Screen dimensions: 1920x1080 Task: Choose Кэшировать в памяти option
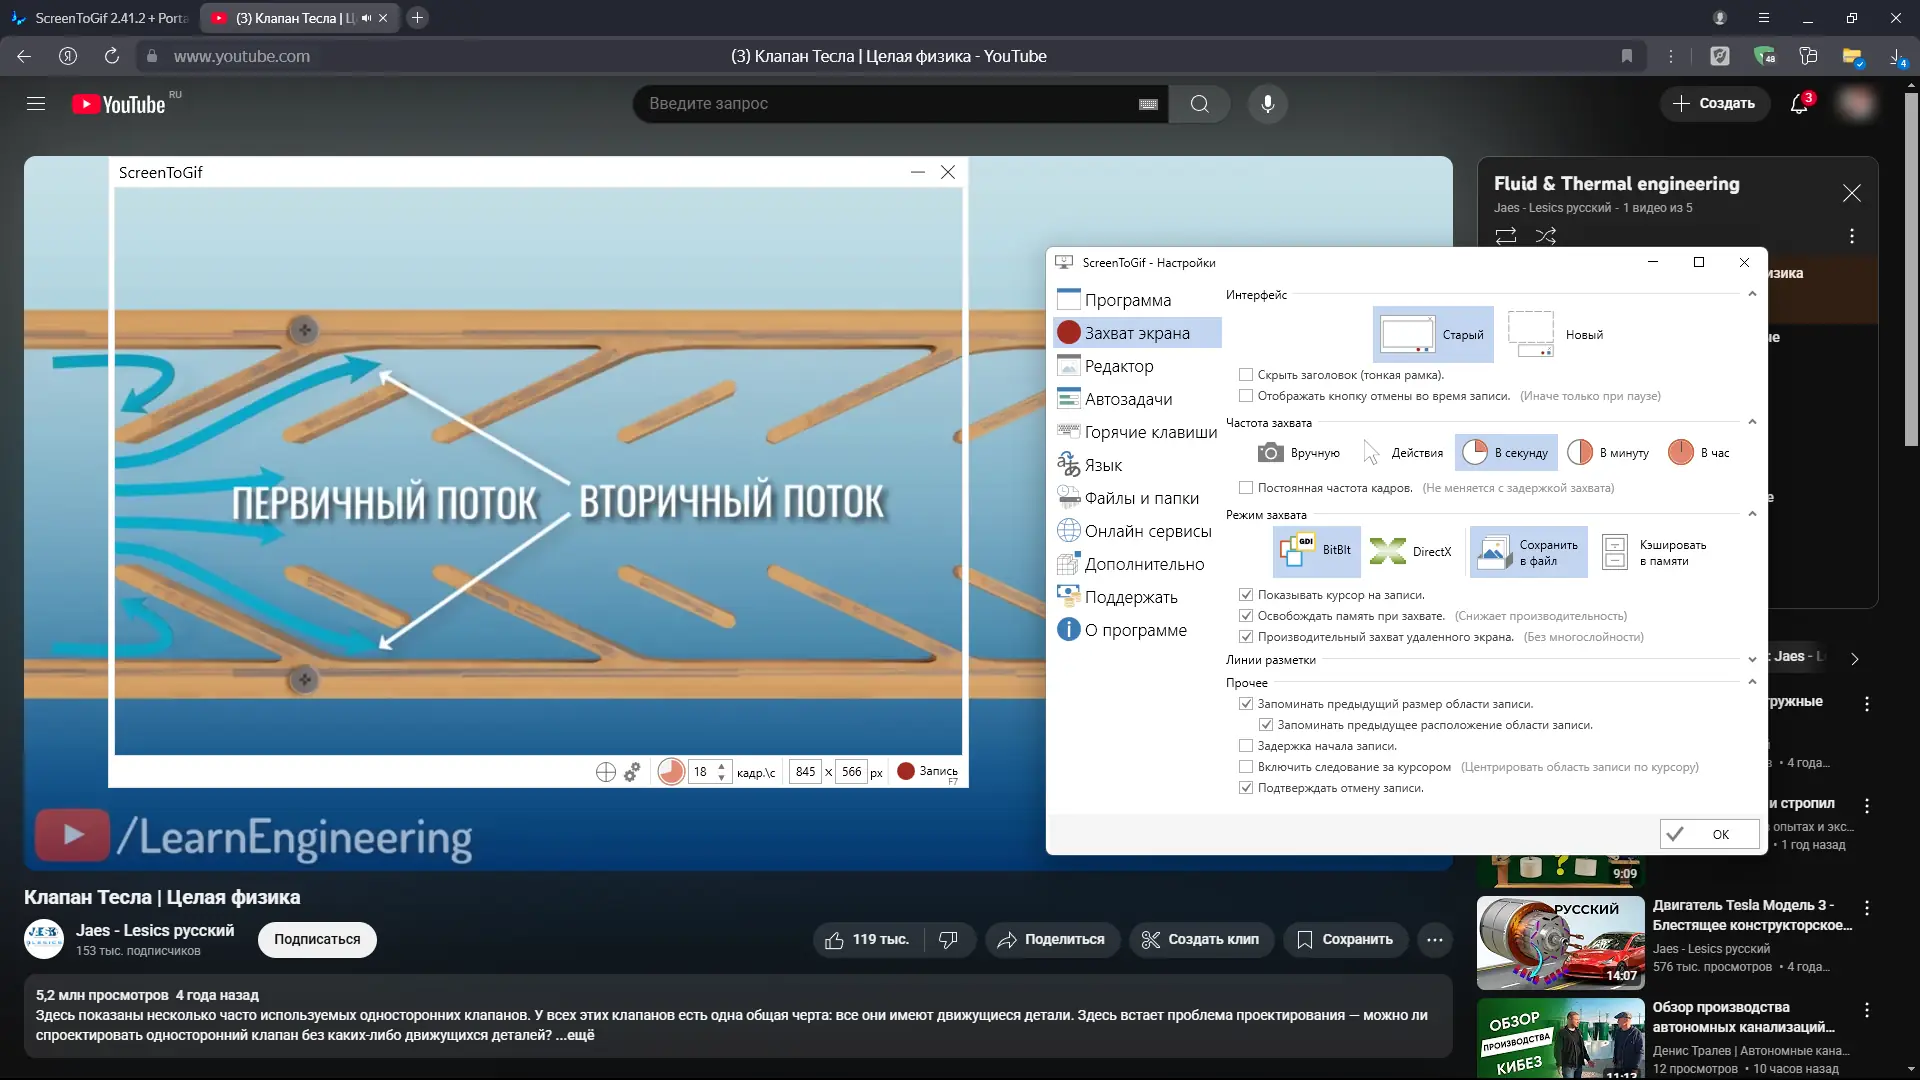coord(1655,552)
